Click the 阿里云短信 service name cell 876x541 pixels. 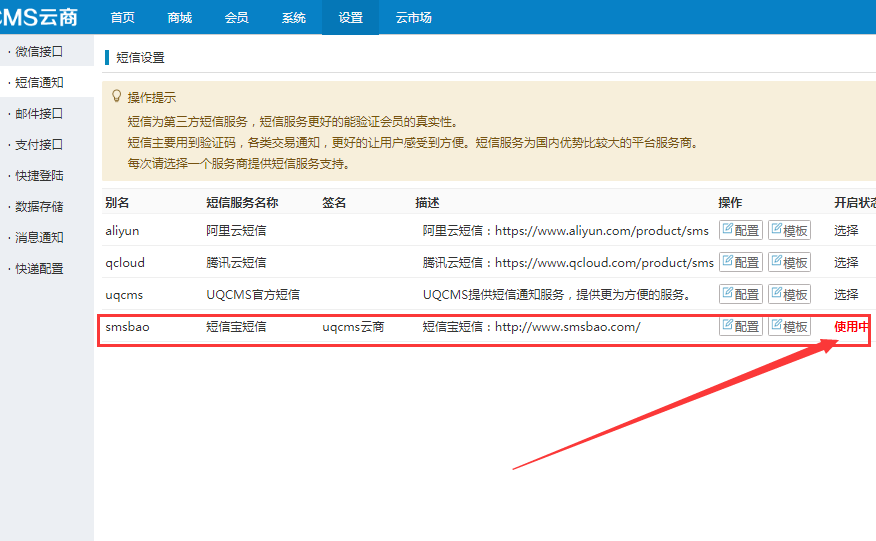click(236, 231)
